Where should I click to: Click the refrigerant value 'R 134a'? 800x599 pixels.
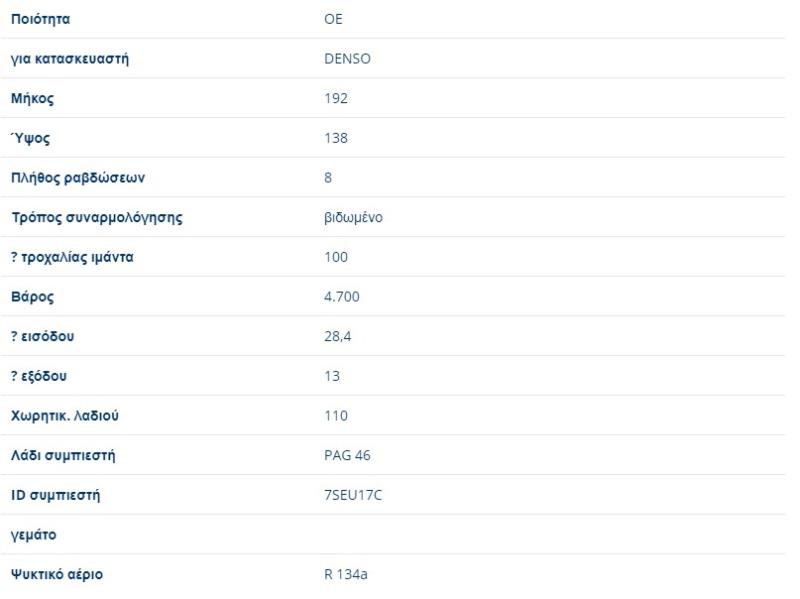tap(346, 575)
